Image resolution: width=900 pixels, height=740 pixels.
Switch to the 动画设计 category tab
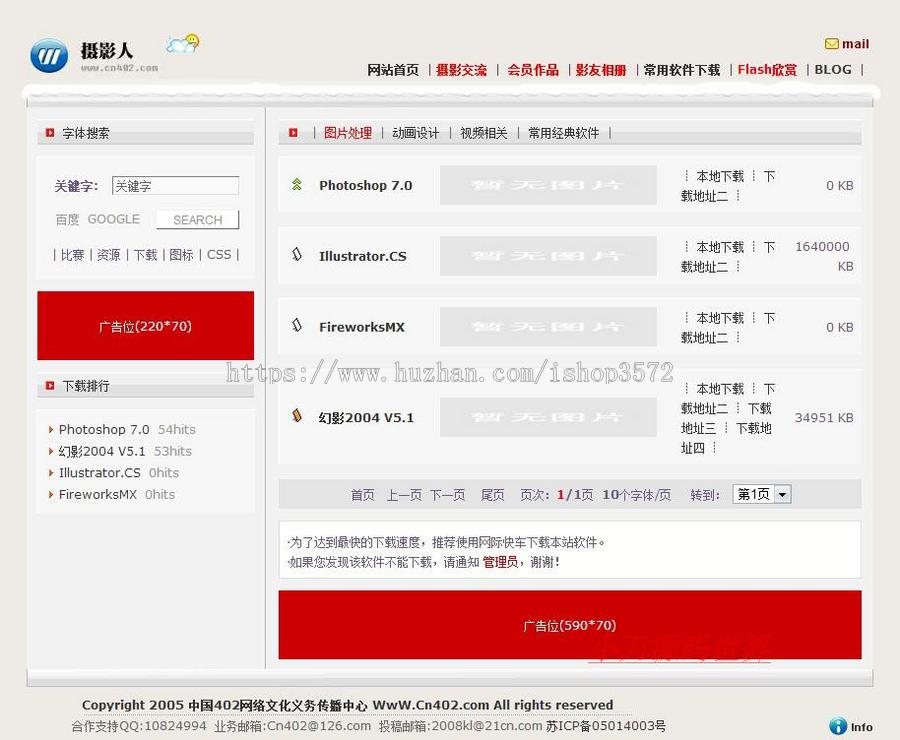coord(415,131)
